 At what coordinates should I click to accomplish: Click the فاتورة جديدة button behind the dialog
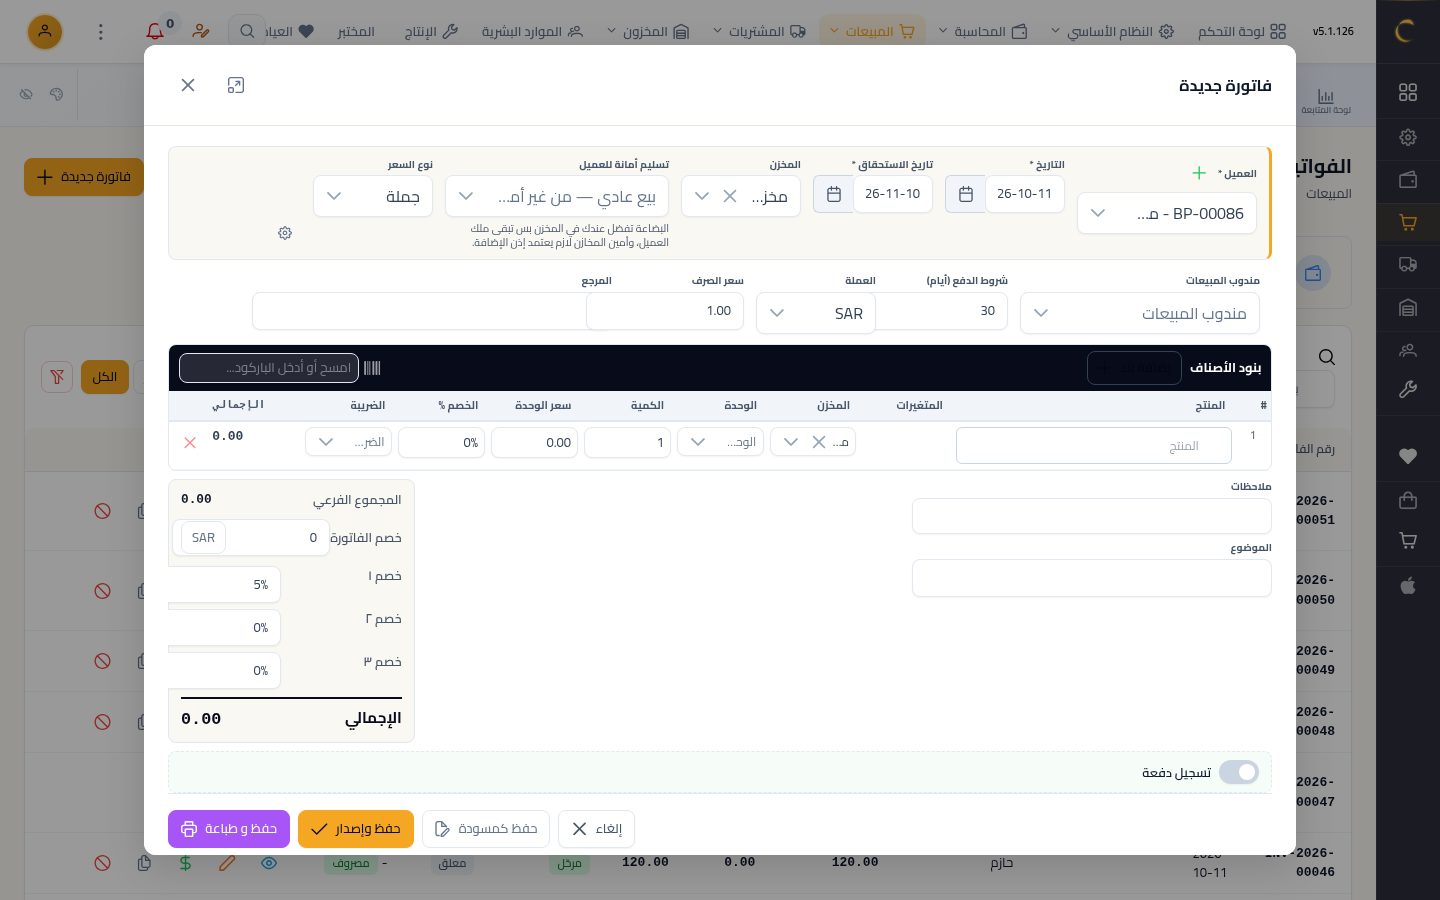point(84,177)
